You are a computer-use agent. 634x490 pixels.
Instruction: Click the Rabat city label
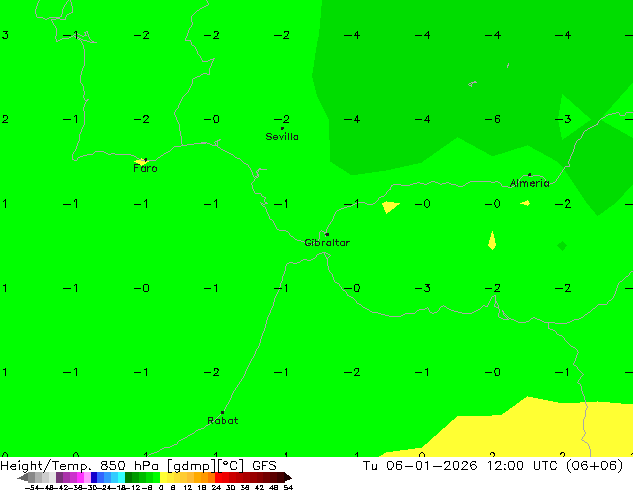click(222, 420)
